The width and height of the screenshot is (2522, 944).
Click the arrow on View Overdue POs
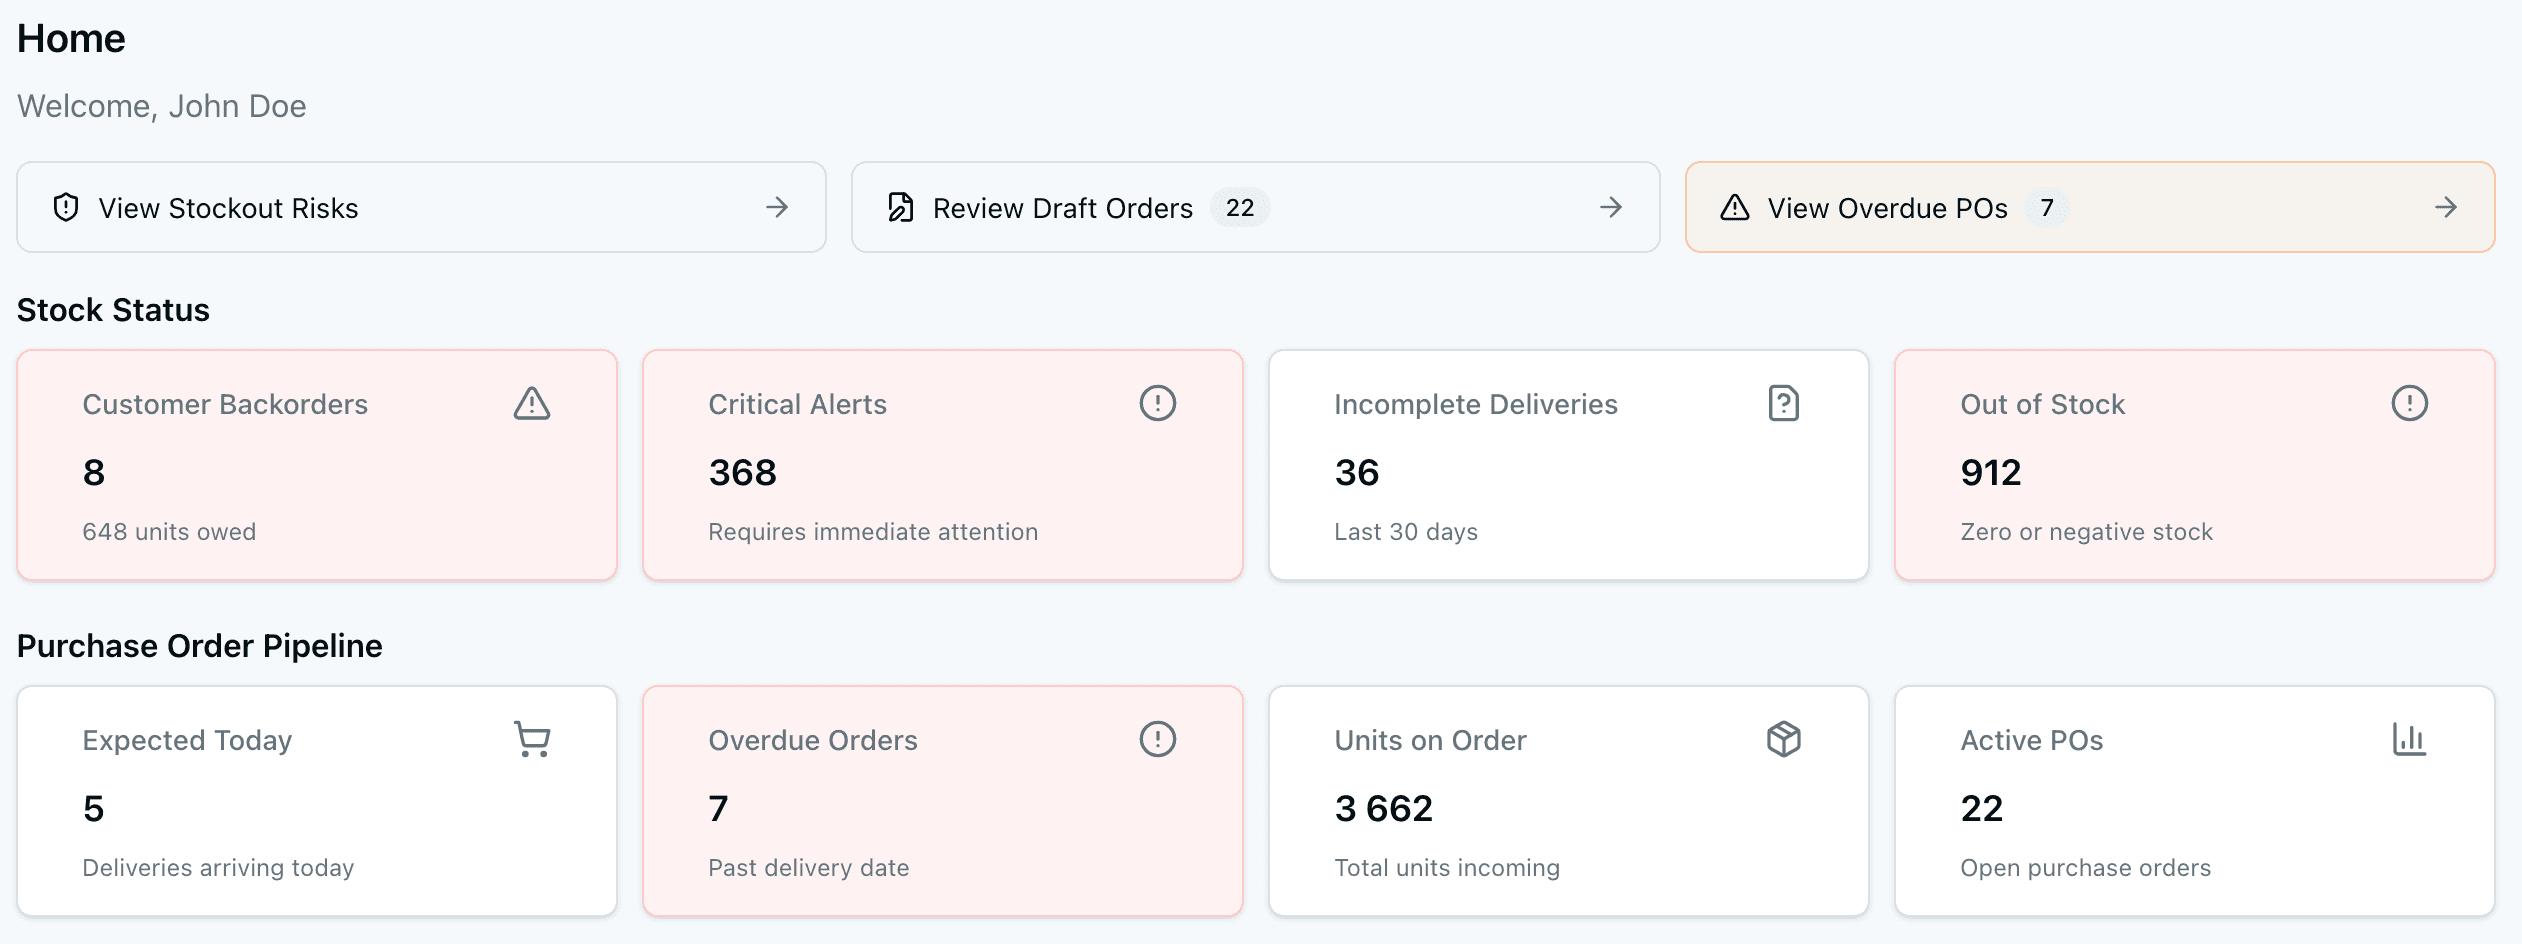point(2446,208)
